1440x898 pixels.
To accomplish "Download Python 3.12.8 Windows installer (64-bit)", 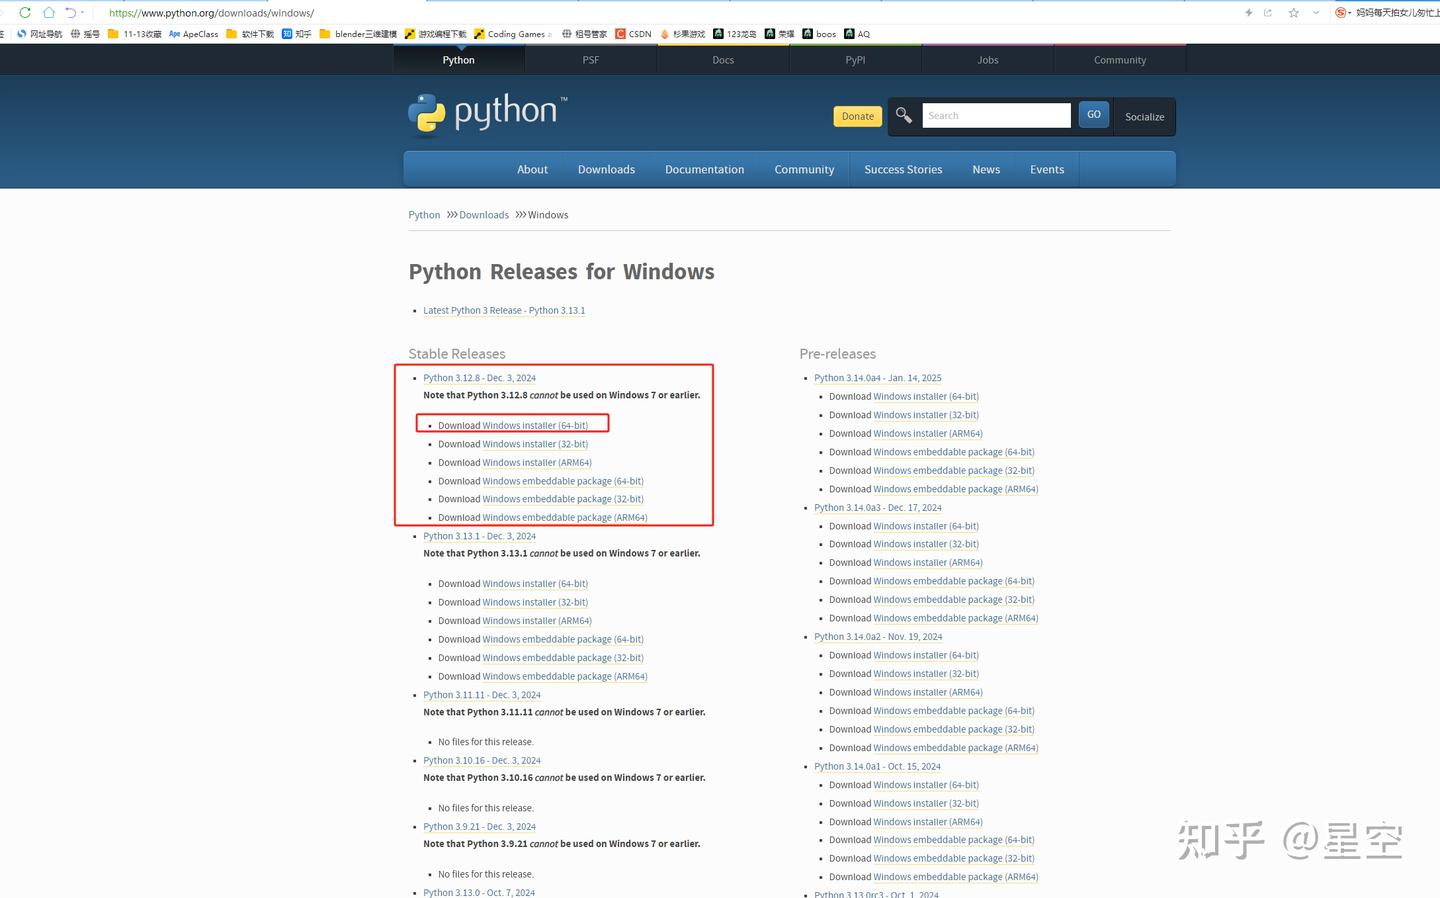I will tap(535, 425).
